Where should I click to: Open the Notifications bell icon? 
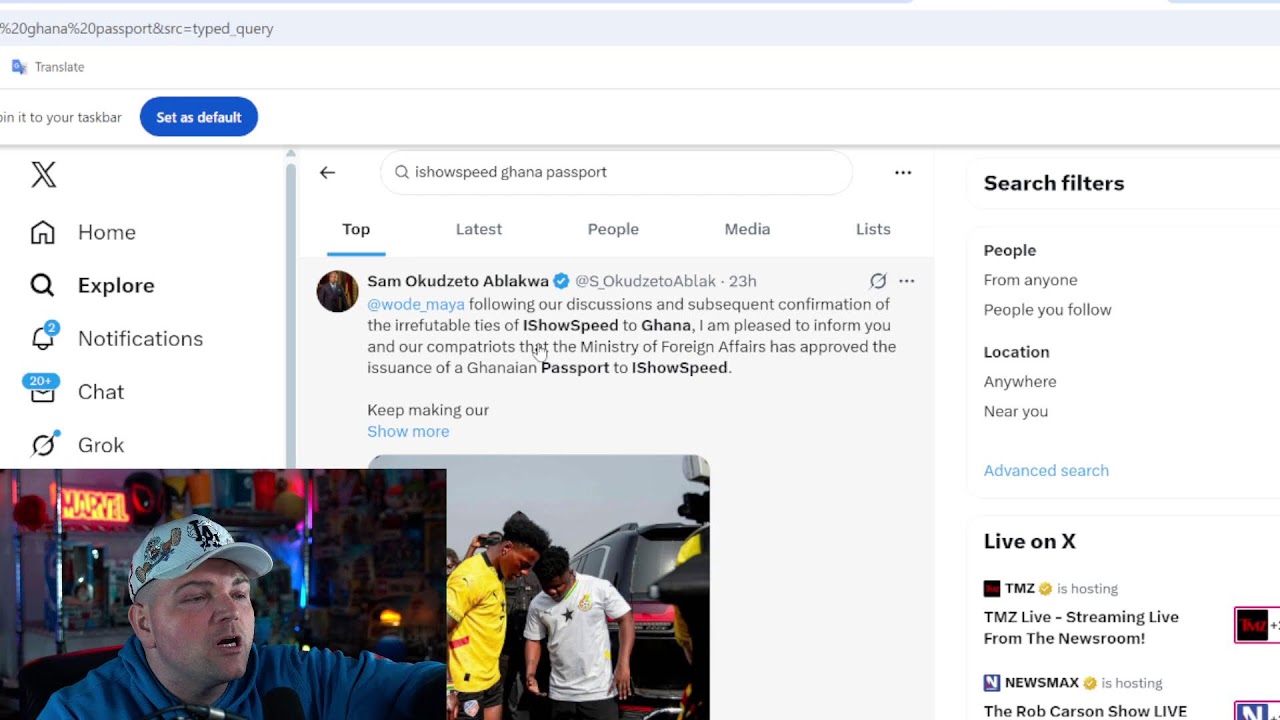[43, 337]
